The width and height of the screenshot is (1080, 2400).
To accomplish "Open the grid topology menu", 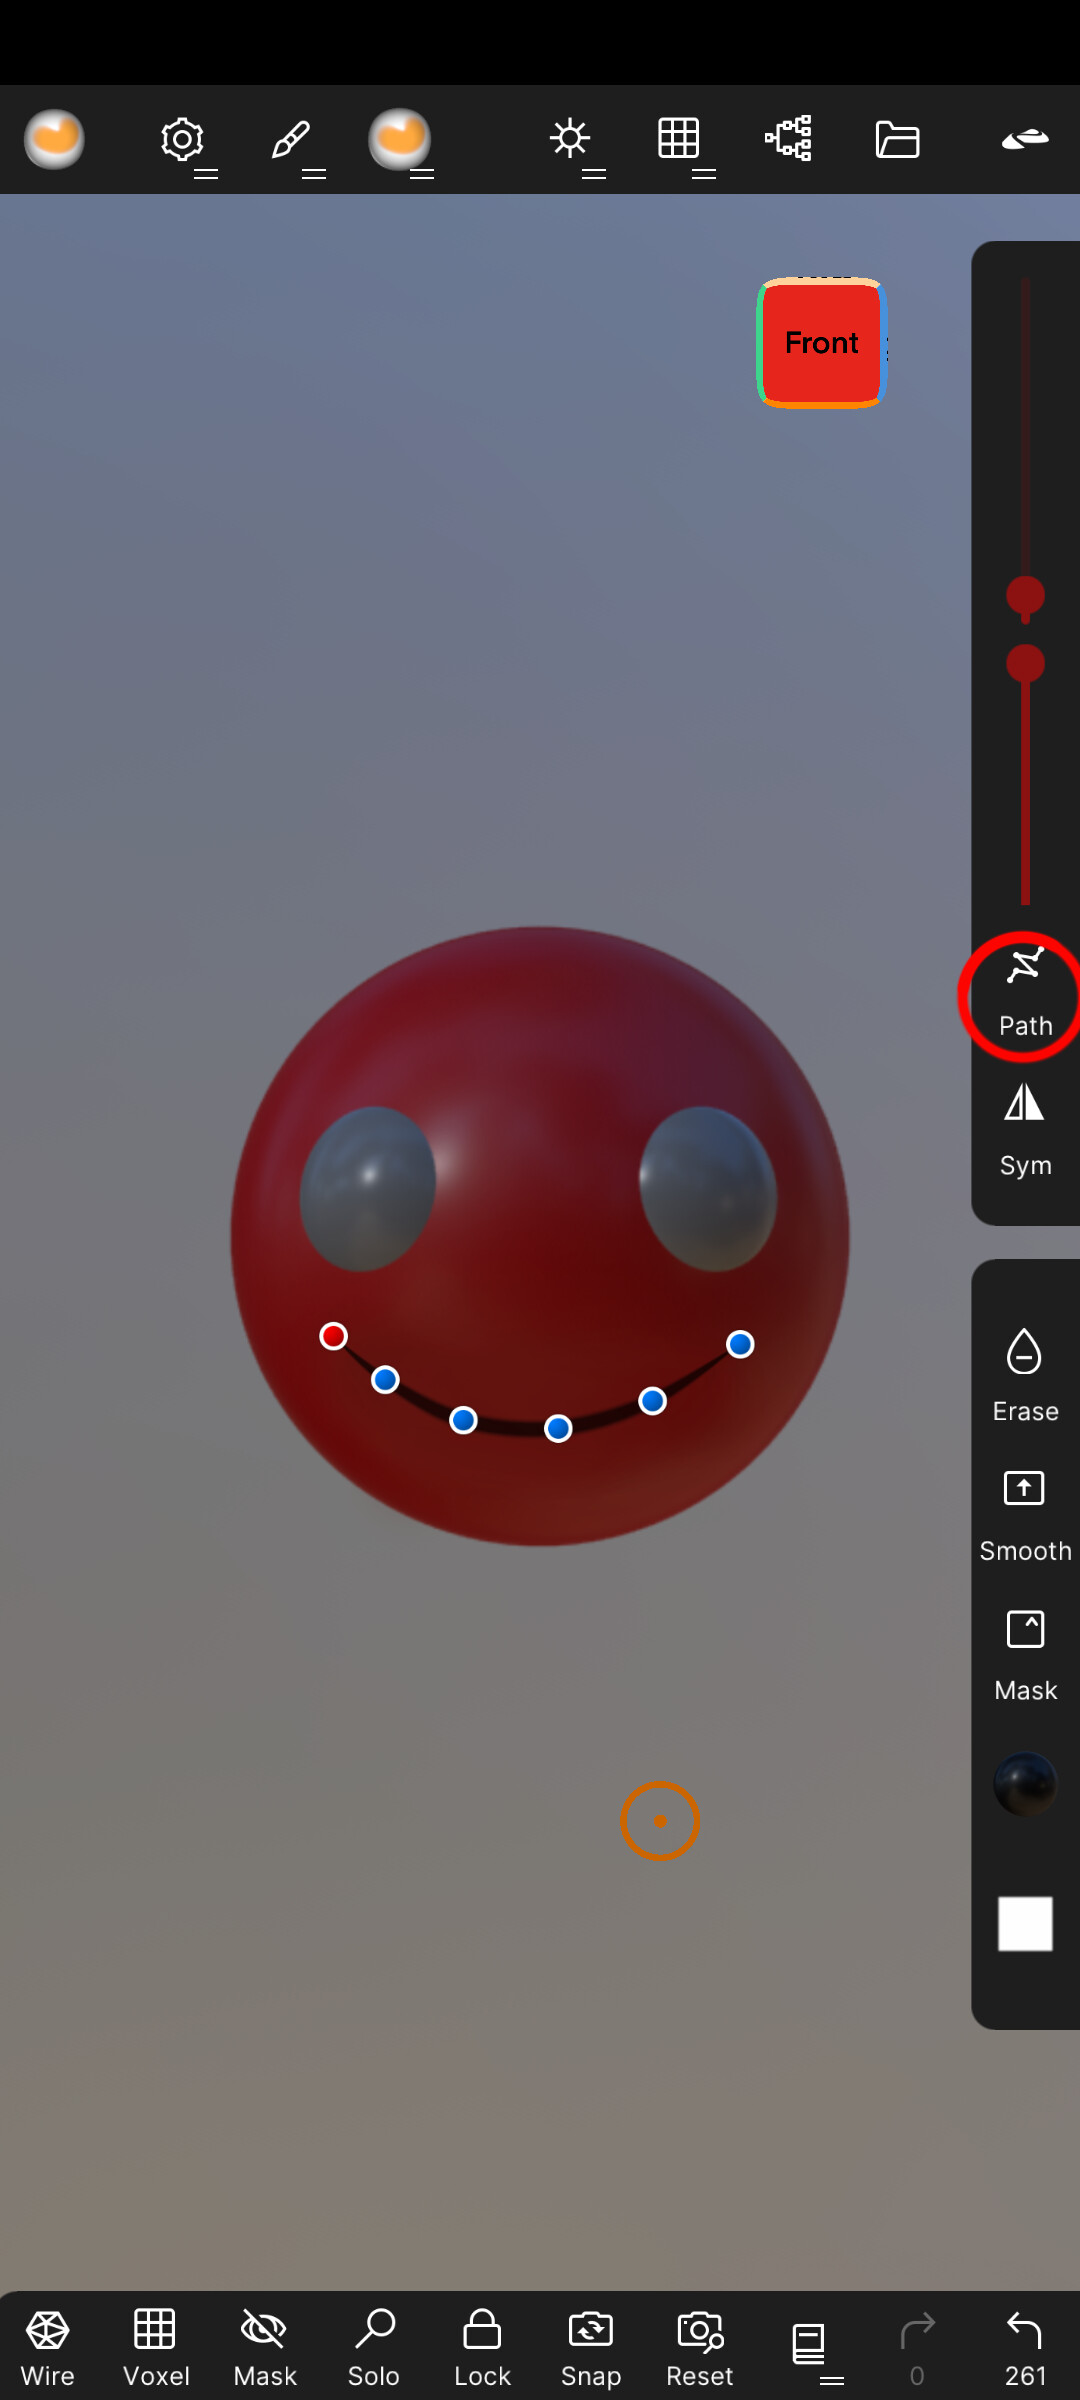I will (x=678, y=139).
